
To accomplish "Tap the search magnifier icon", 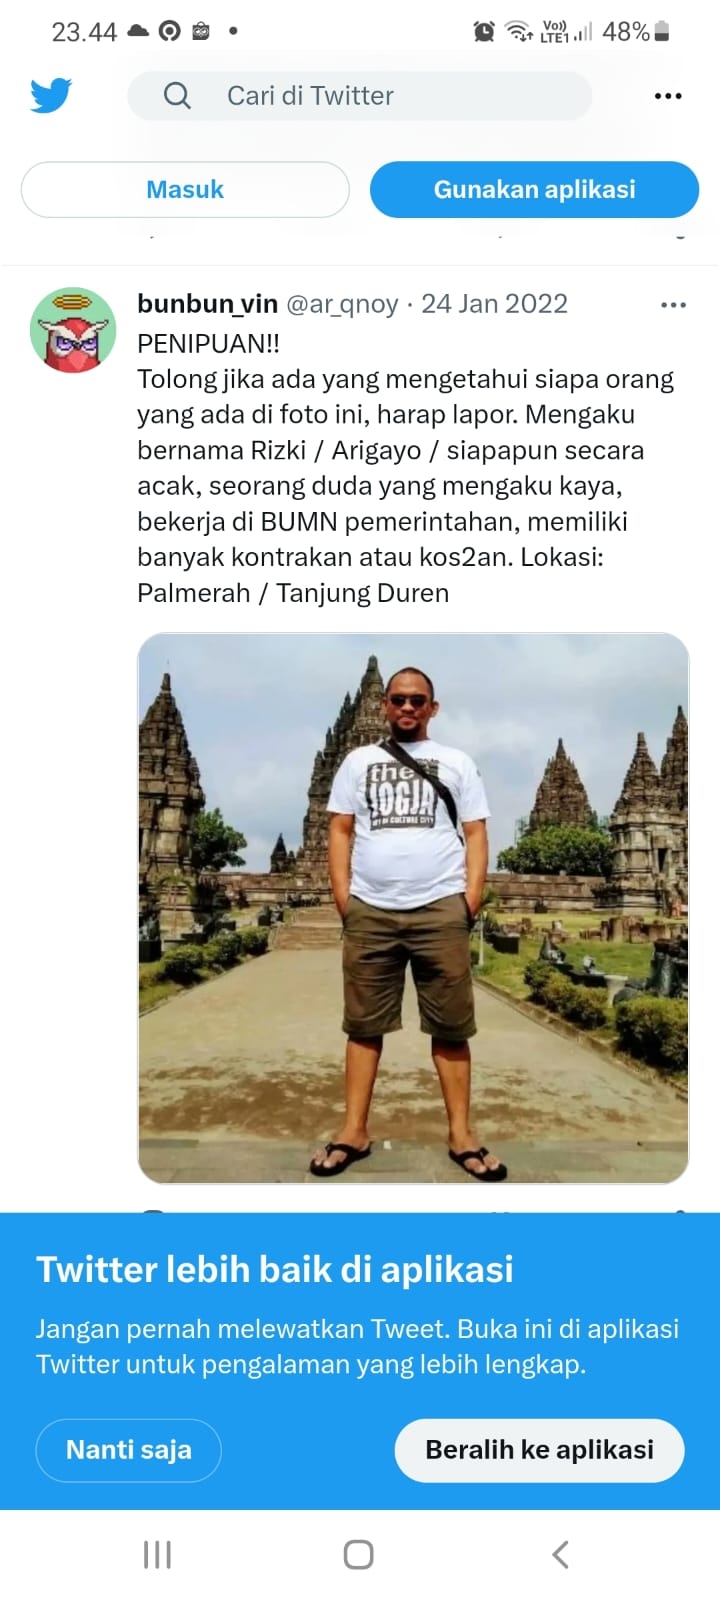I will 177,96.
